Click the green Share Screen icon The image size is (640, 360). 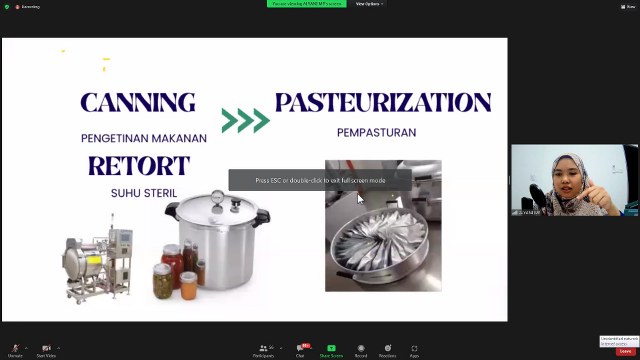tap(331, 348)
